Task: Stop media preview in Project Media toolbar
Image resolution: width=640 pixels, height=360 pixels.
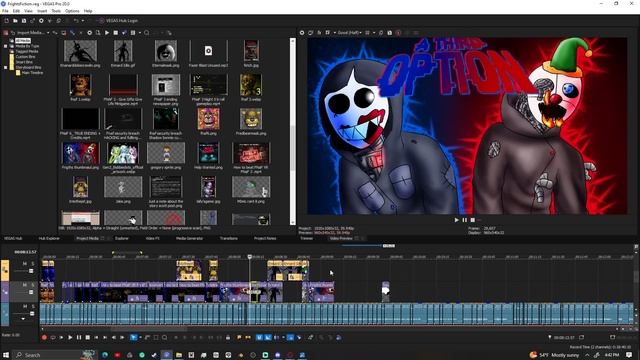Action: 116,33
